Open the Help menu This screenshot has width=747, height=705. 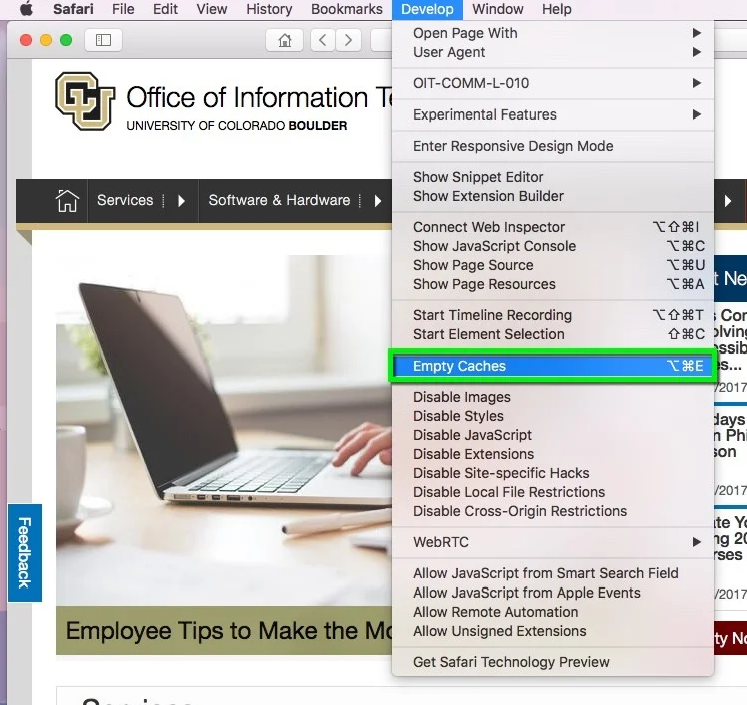(x=556, y=9)
